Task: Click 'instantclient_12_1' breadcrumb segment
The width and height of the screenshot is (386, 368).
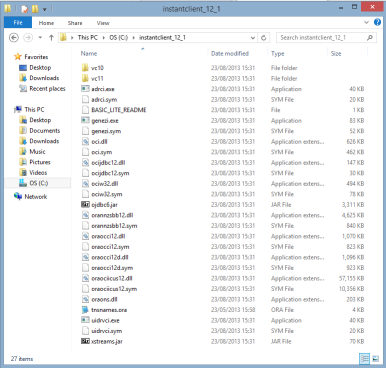Action: (x=162, y=38)
